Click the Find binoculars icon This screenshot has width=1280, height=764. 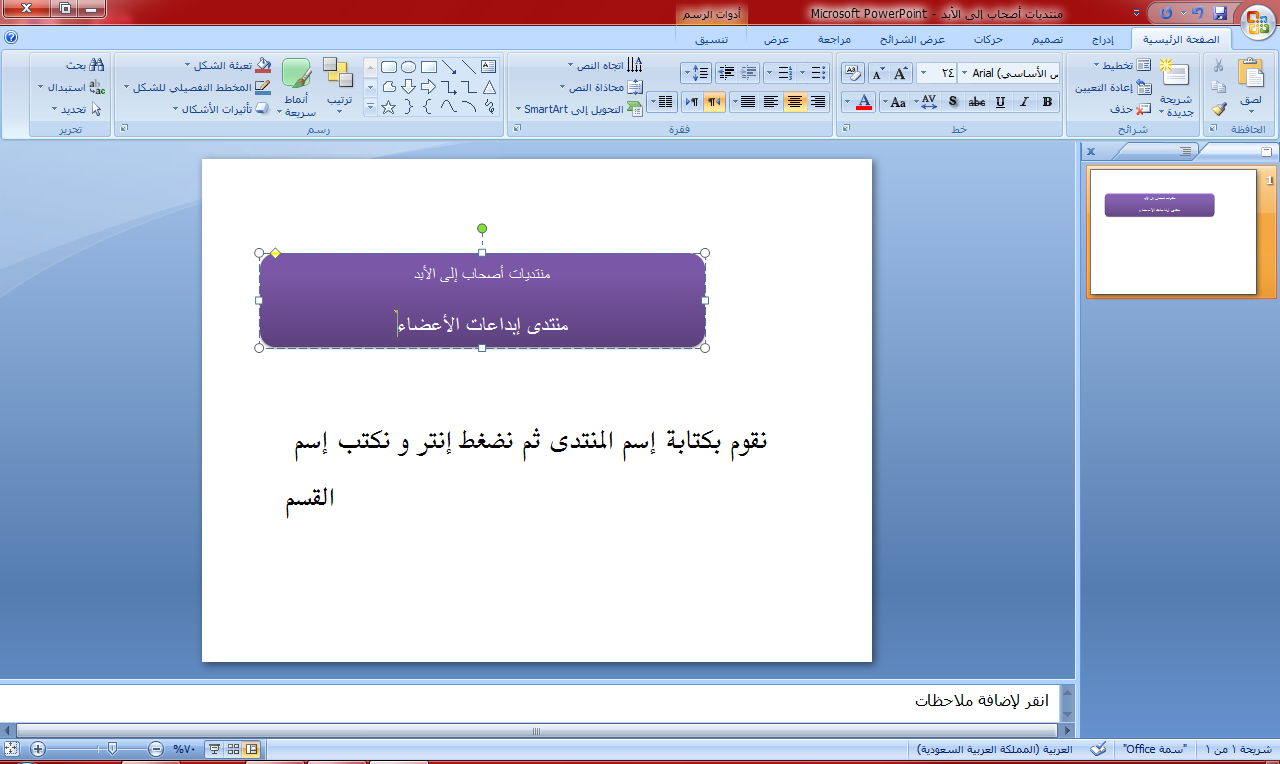coord(96,65)
